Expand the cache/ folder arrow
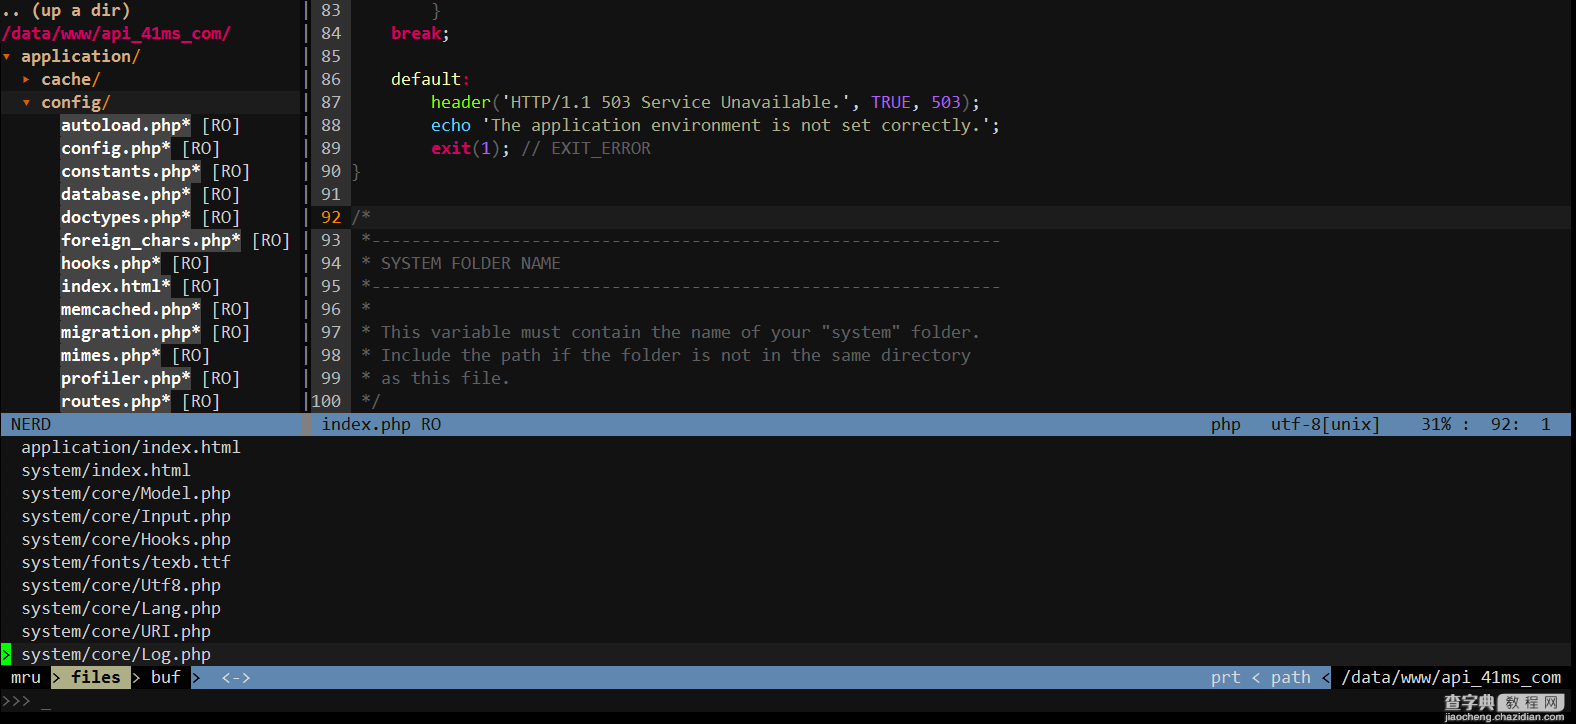Image resolution: width=1576 pixels, height=724 pixels. coord(26,80)
